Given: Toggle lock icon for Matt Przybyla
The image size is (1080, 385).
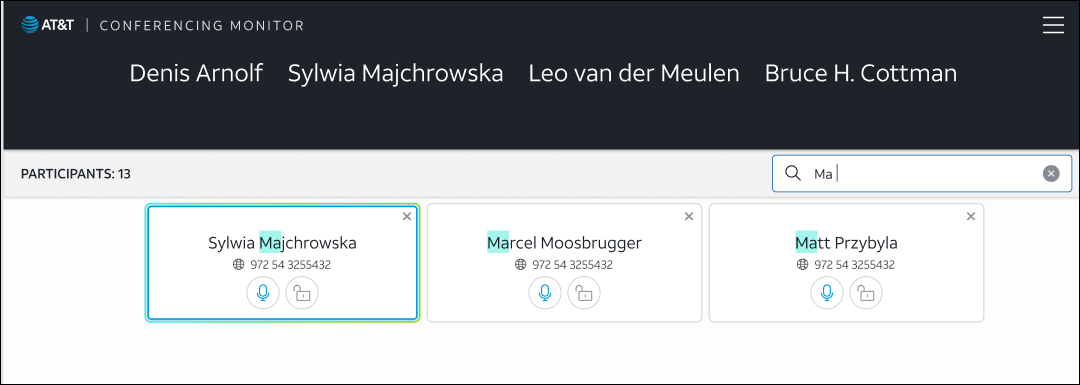Looking at the screenshot, I should pos(866,293).
